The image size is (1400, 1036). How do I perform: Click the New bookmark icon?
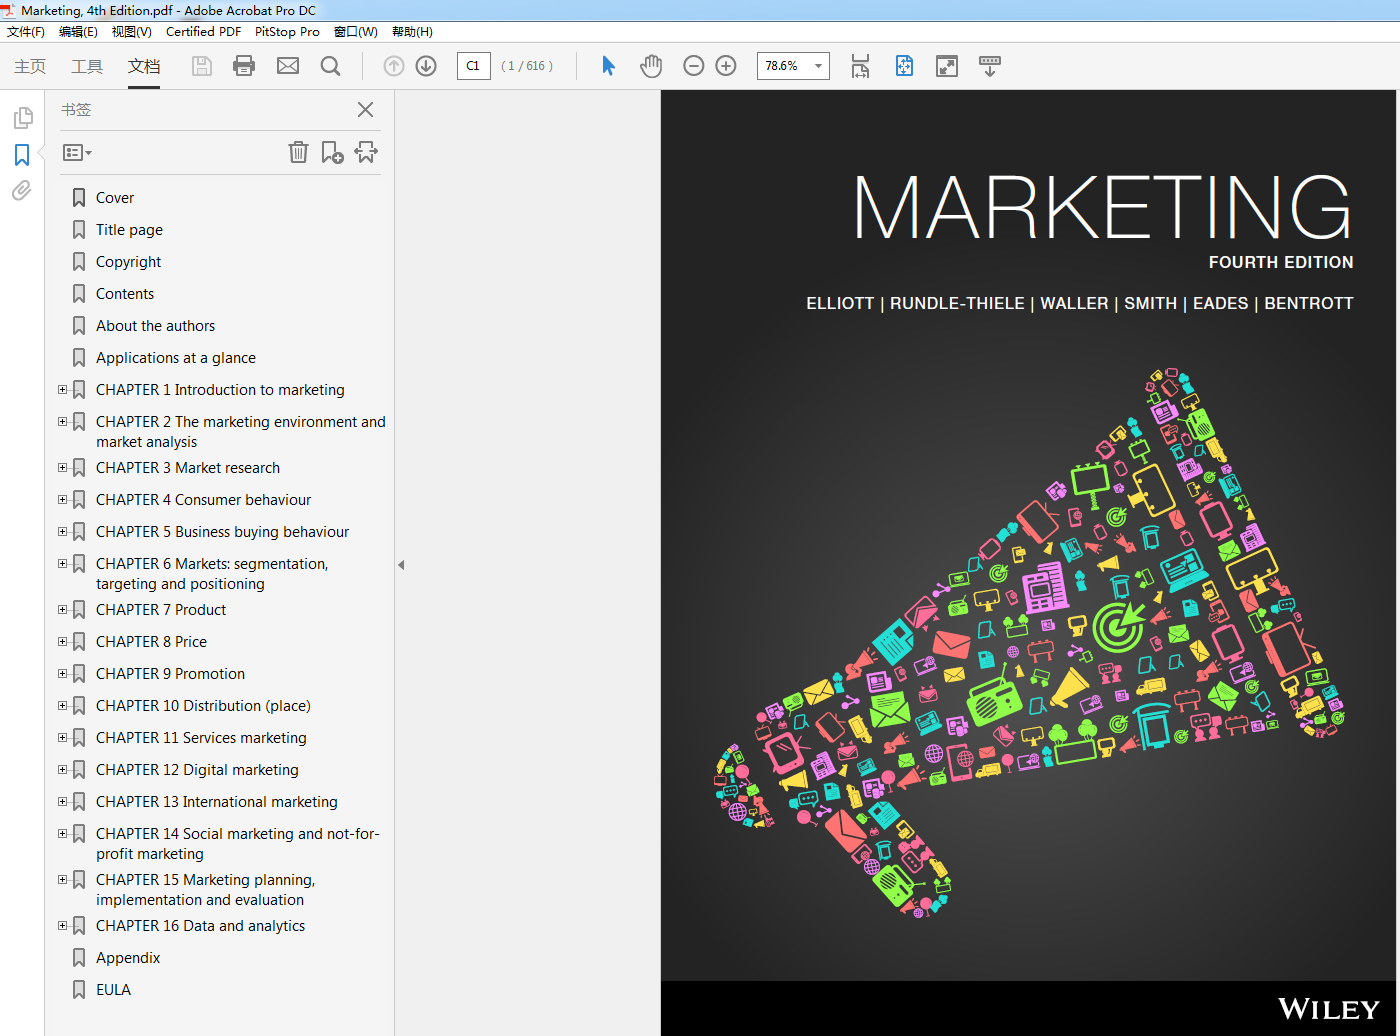click(x=332, y=152)
